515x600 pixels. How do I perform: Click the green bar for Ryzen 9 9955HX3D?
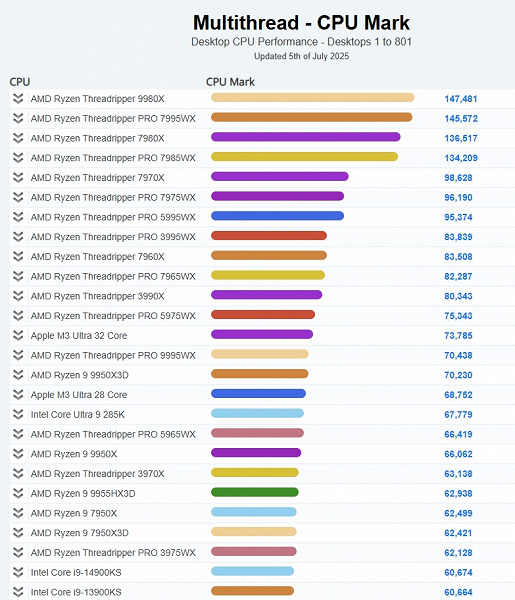click(x=255, y=492)
